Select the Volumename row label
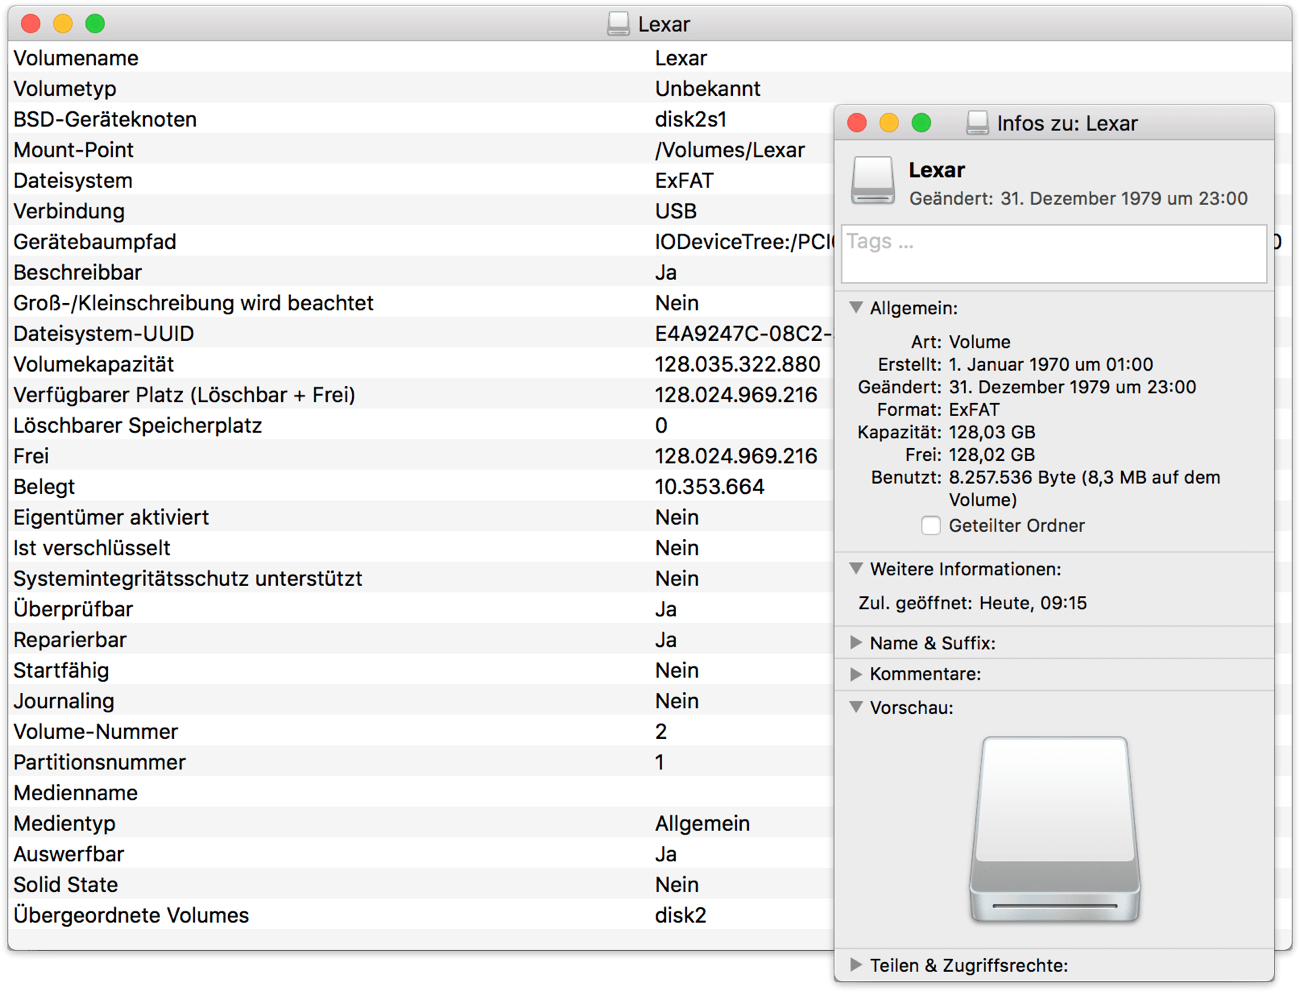The height and width of the screenshot is (992, 1300). click(x=76, y=58)
